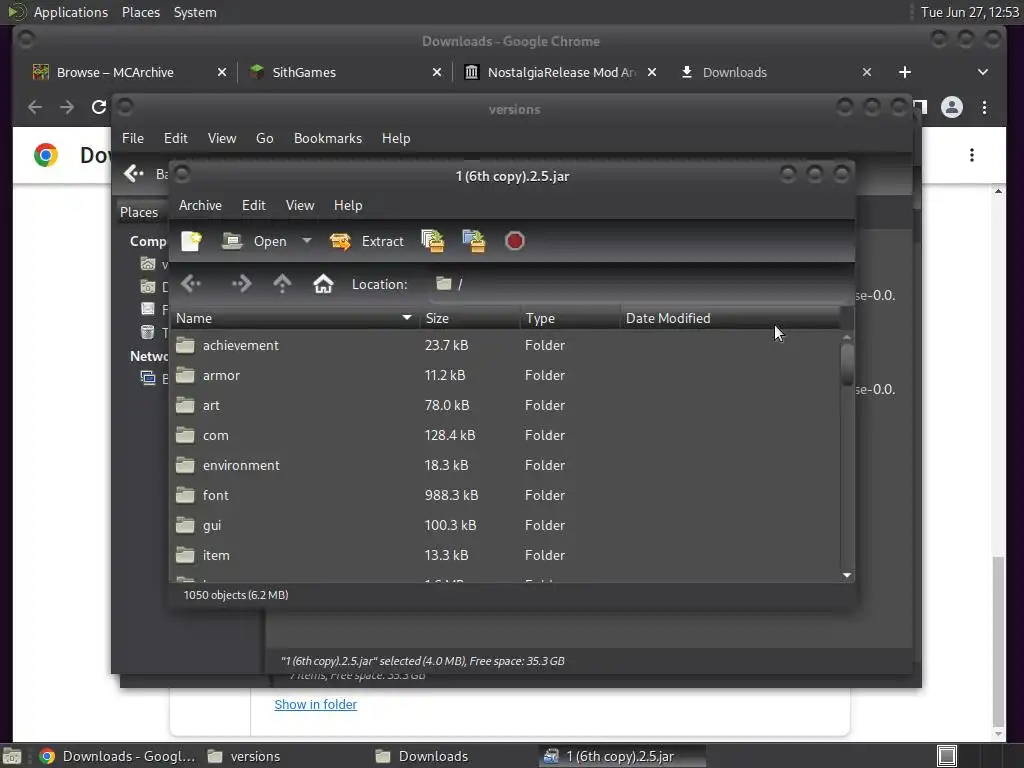The width and height of the screenshot is (1024, 768).
Task: Click the Chrome profile avatar icon
Action: pos(952,107)
